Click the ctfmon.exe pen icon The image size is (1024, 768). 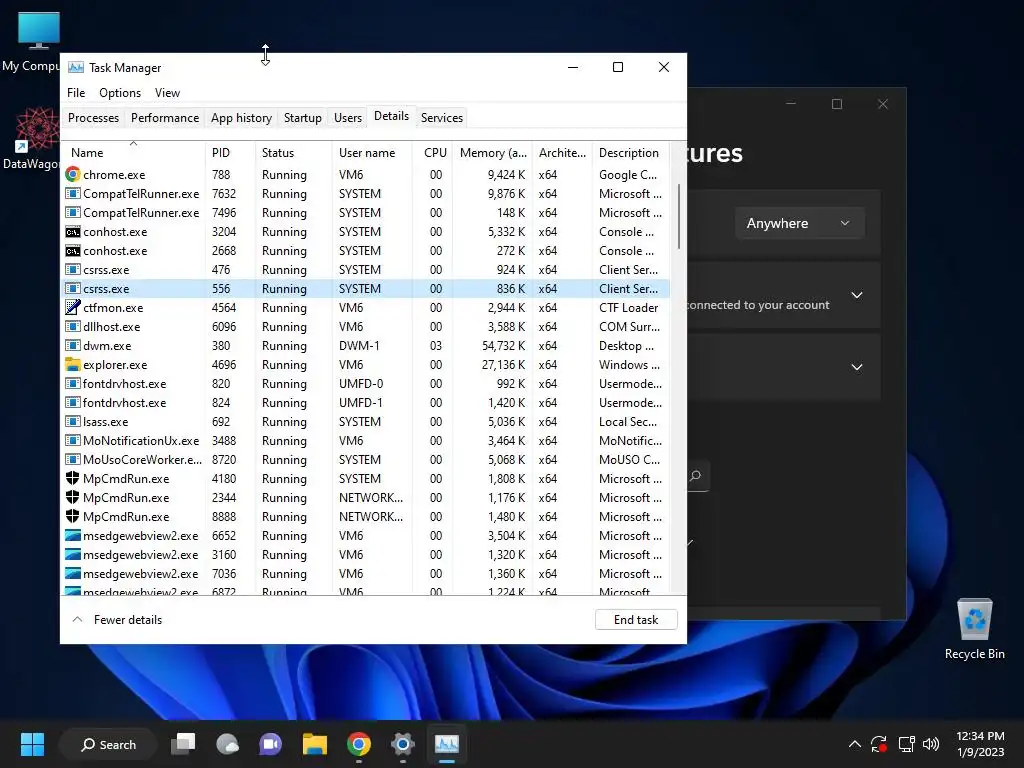pos(72,308)
